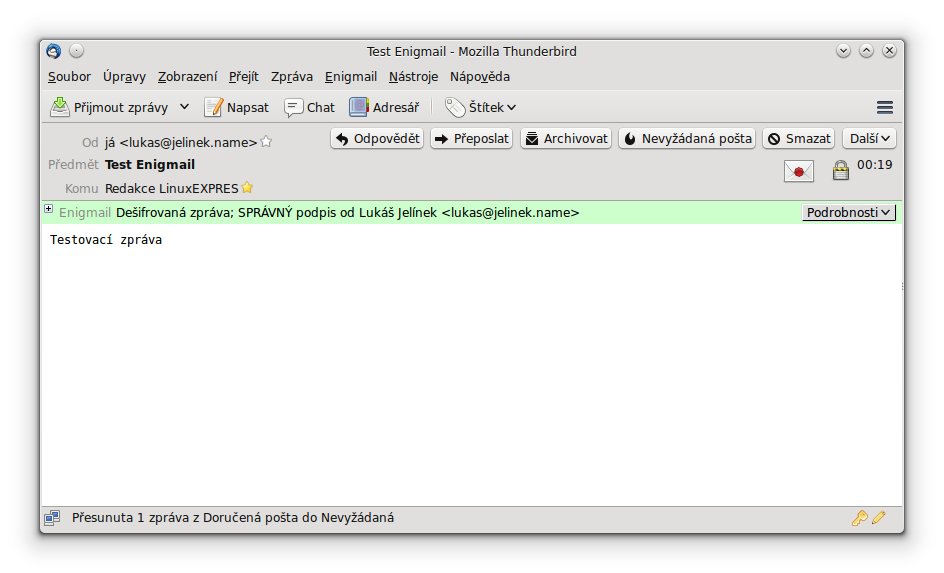Close the Thunderbird window

point(889,51)
